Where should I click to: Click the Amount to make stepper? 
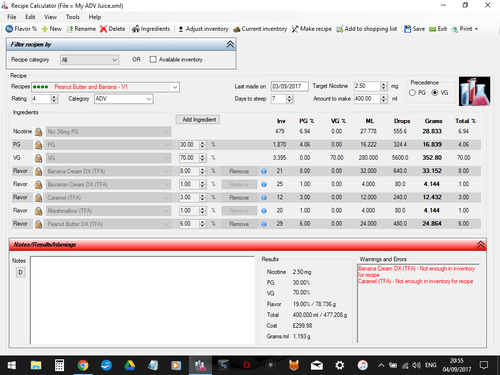click(x=384, y=99)
